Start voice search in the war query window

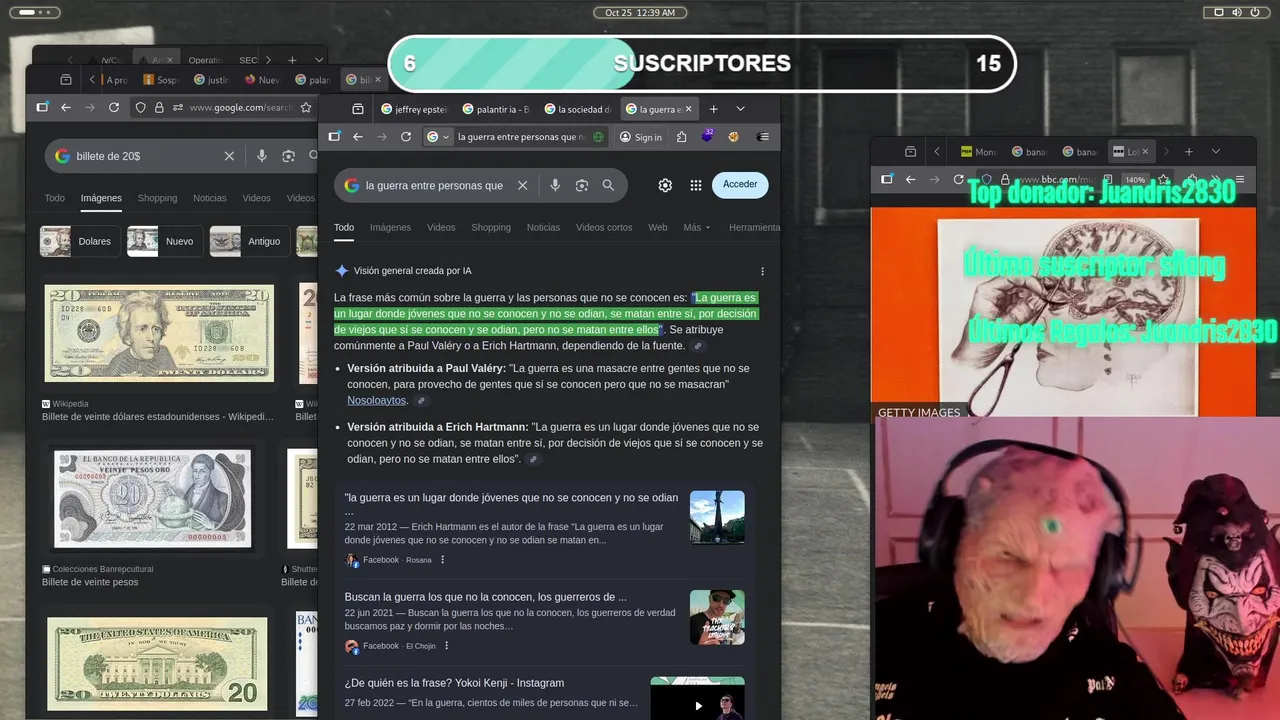[555, 185]
